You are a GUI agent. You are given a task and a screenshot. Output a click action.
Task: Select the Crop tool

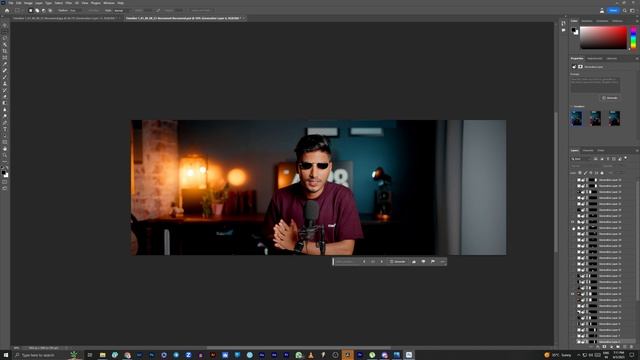coord(5,51)
